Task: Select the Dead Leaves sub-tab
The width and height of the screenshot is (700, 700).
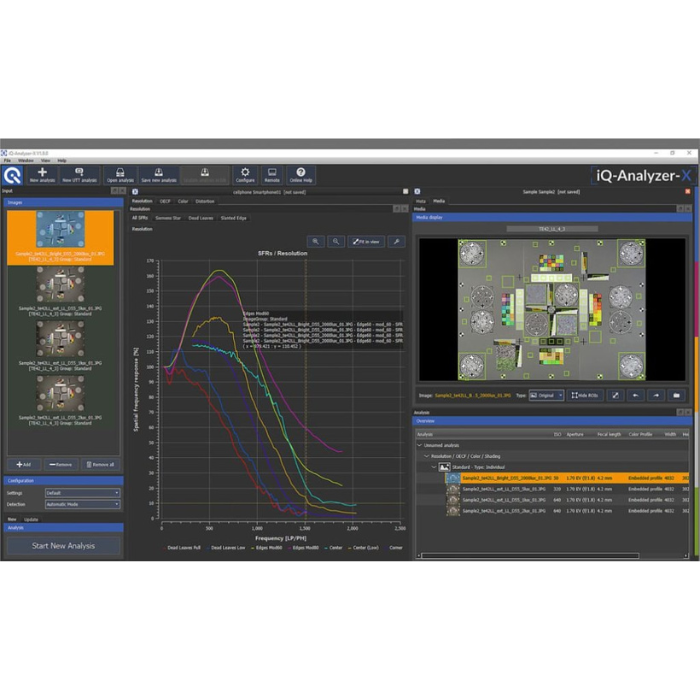Action: coord(201,218)
